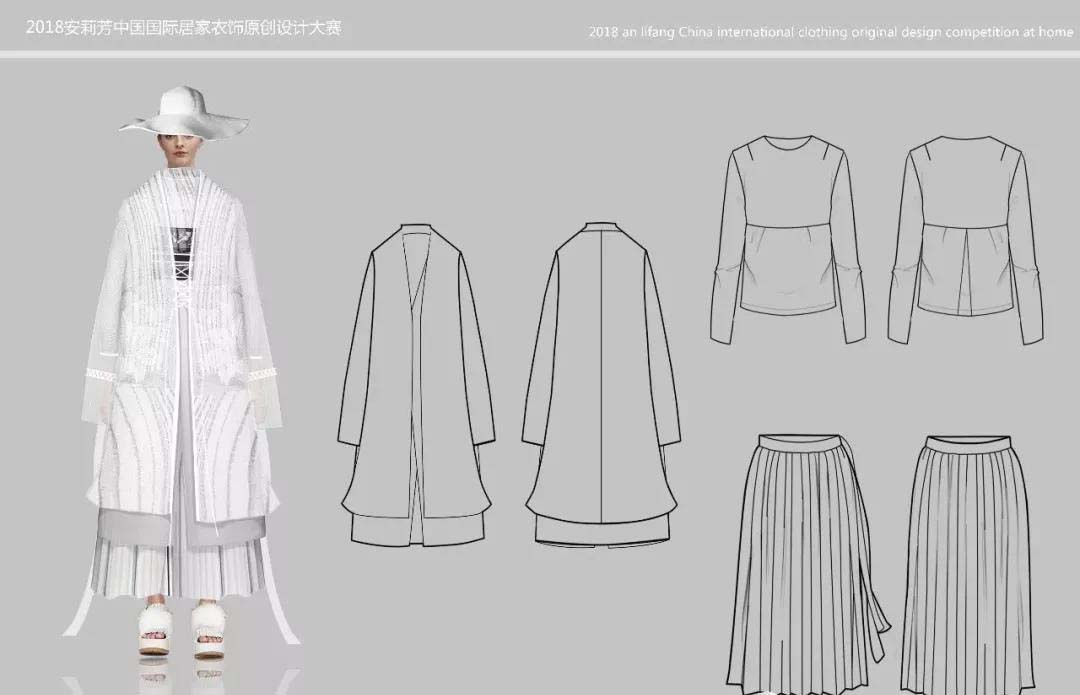Select the model's wide-brim white hat

point(183,112)
